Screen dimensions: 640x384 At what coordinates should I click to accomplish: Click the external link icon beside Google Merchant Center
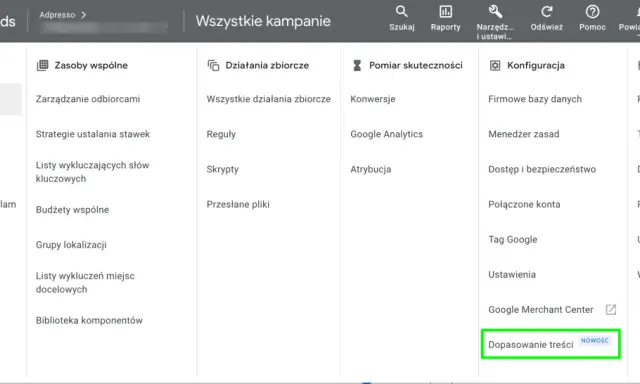pos(611,310)
